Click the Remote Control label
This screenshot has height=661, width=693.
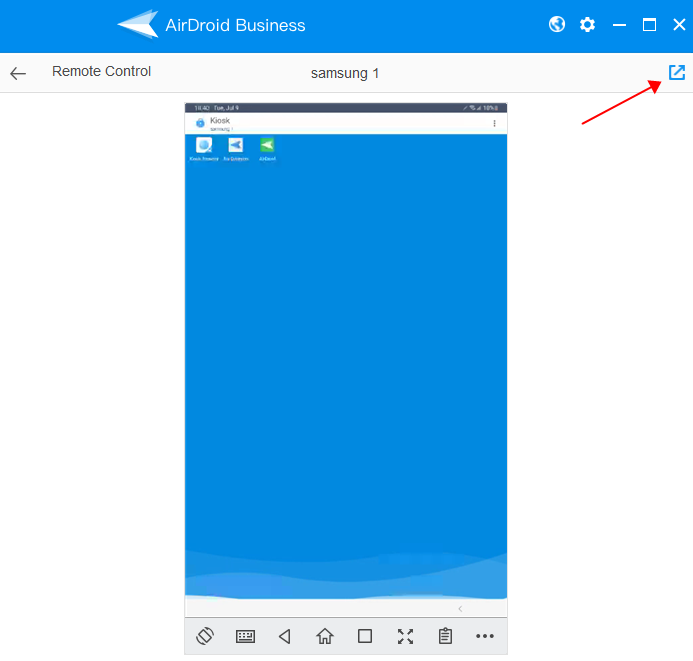[101, 72]
